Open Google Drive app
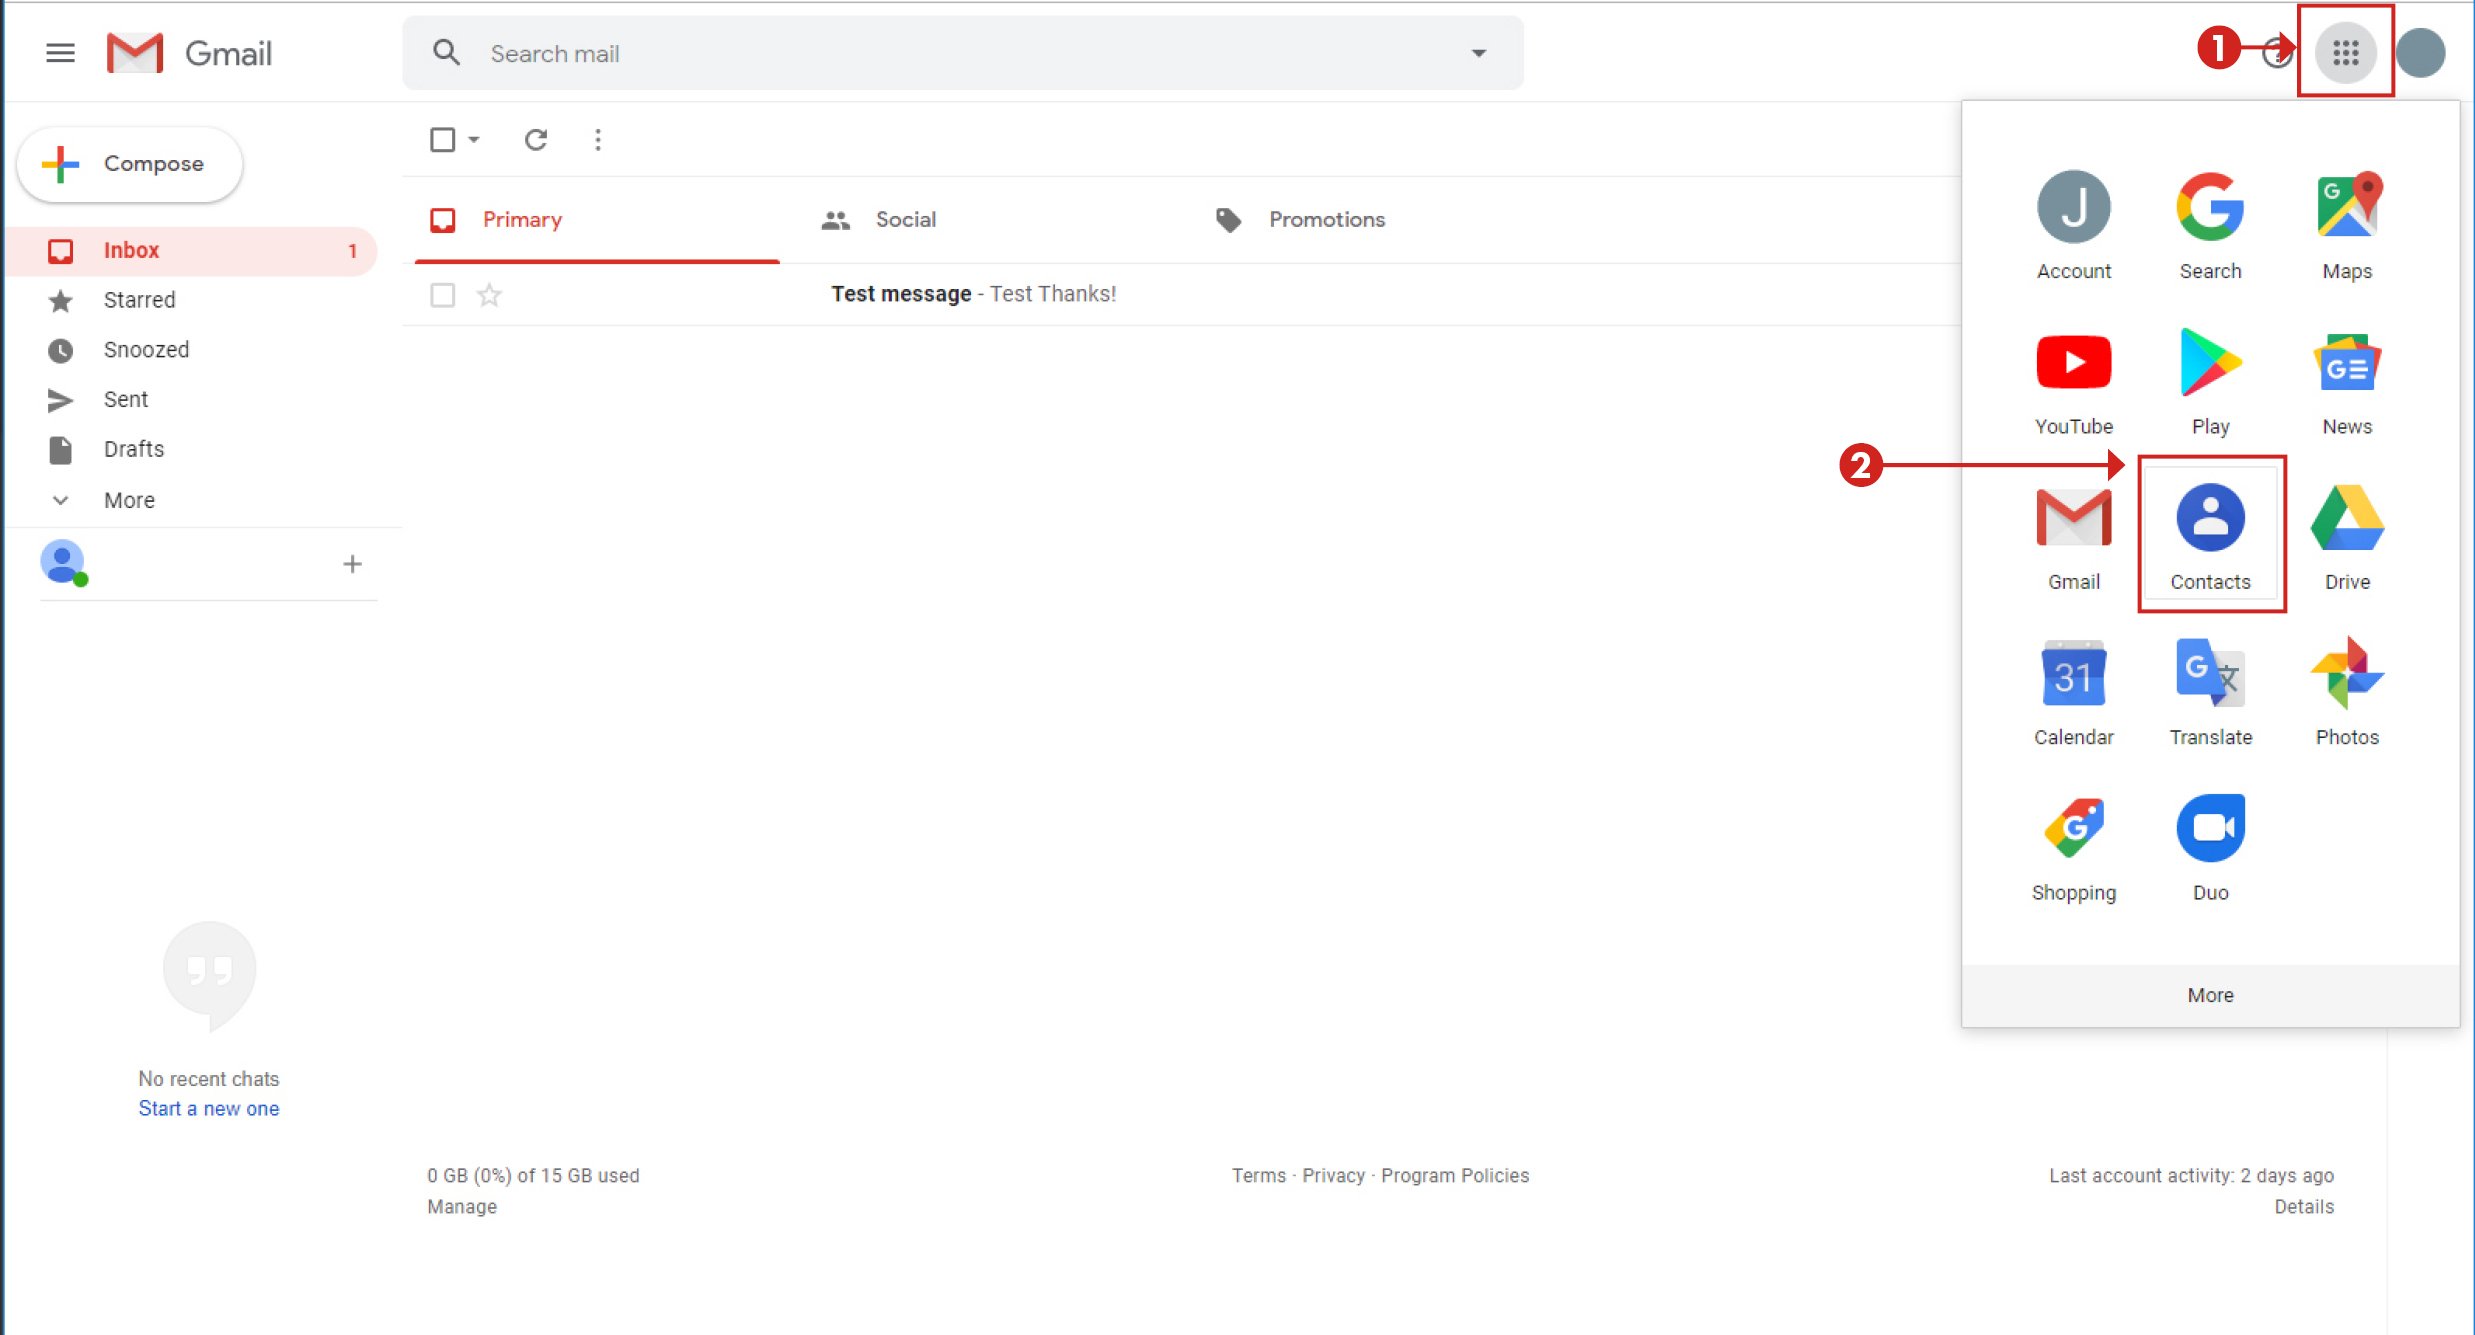Screen dimensions: 2475x1335 (x=2347, y=538)
